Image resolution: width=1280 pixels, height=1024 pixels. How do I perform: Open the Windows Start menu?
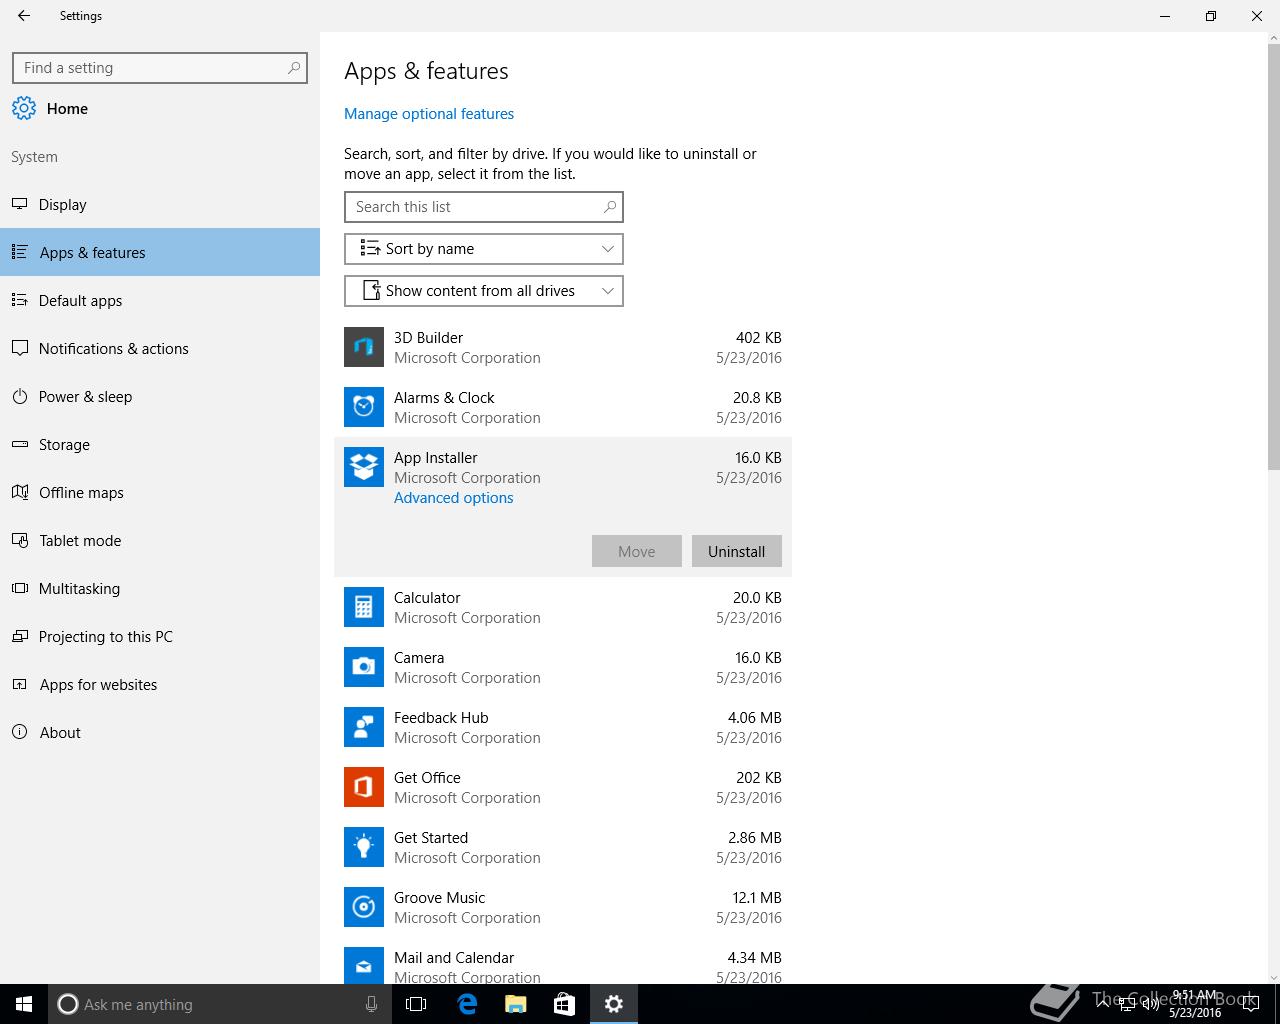coord(24,1004)
